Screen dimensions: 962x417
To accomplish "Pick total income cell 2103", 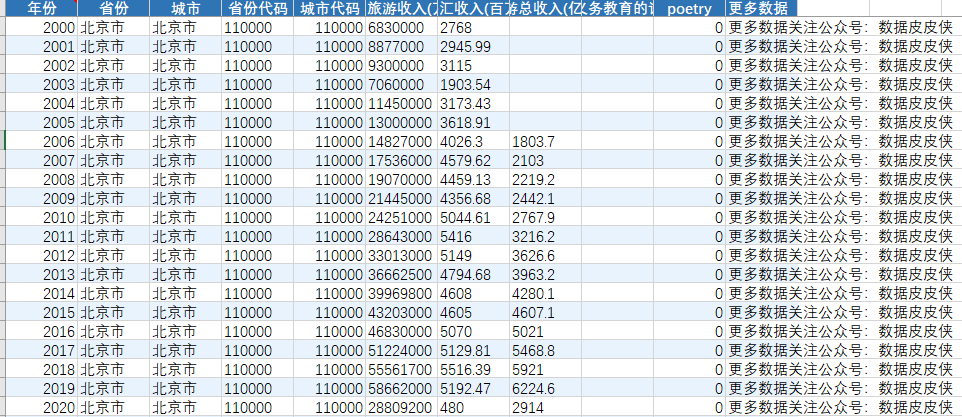I will pos(545,161).
